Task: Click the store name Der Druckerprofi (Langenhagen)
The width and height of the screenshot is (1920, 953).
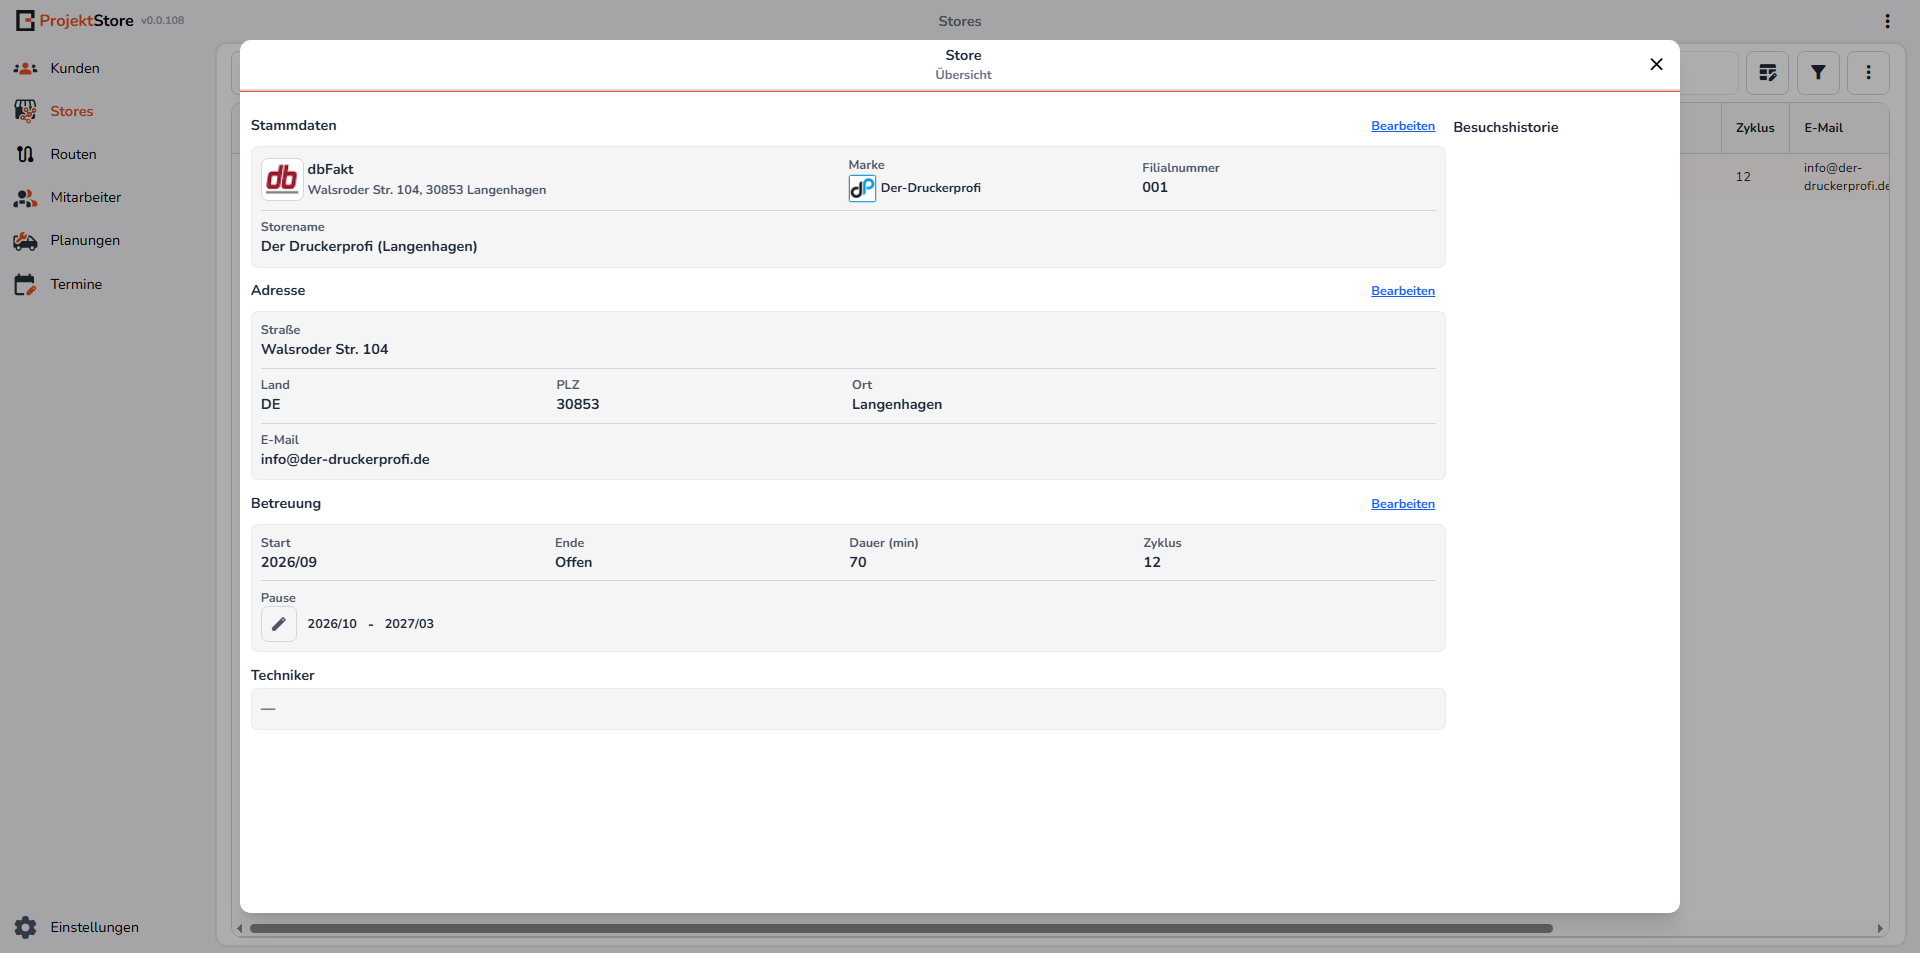Action: 369,246
